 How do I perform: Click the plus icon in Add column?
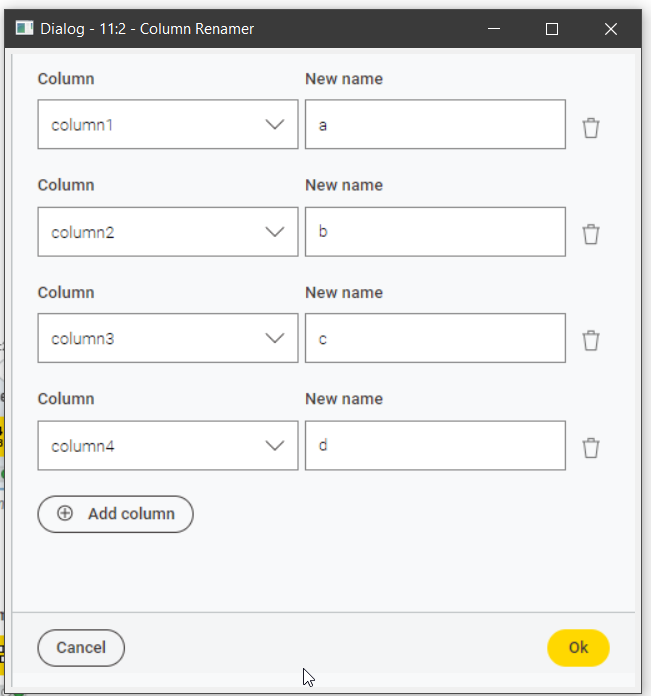pos(65,513)
